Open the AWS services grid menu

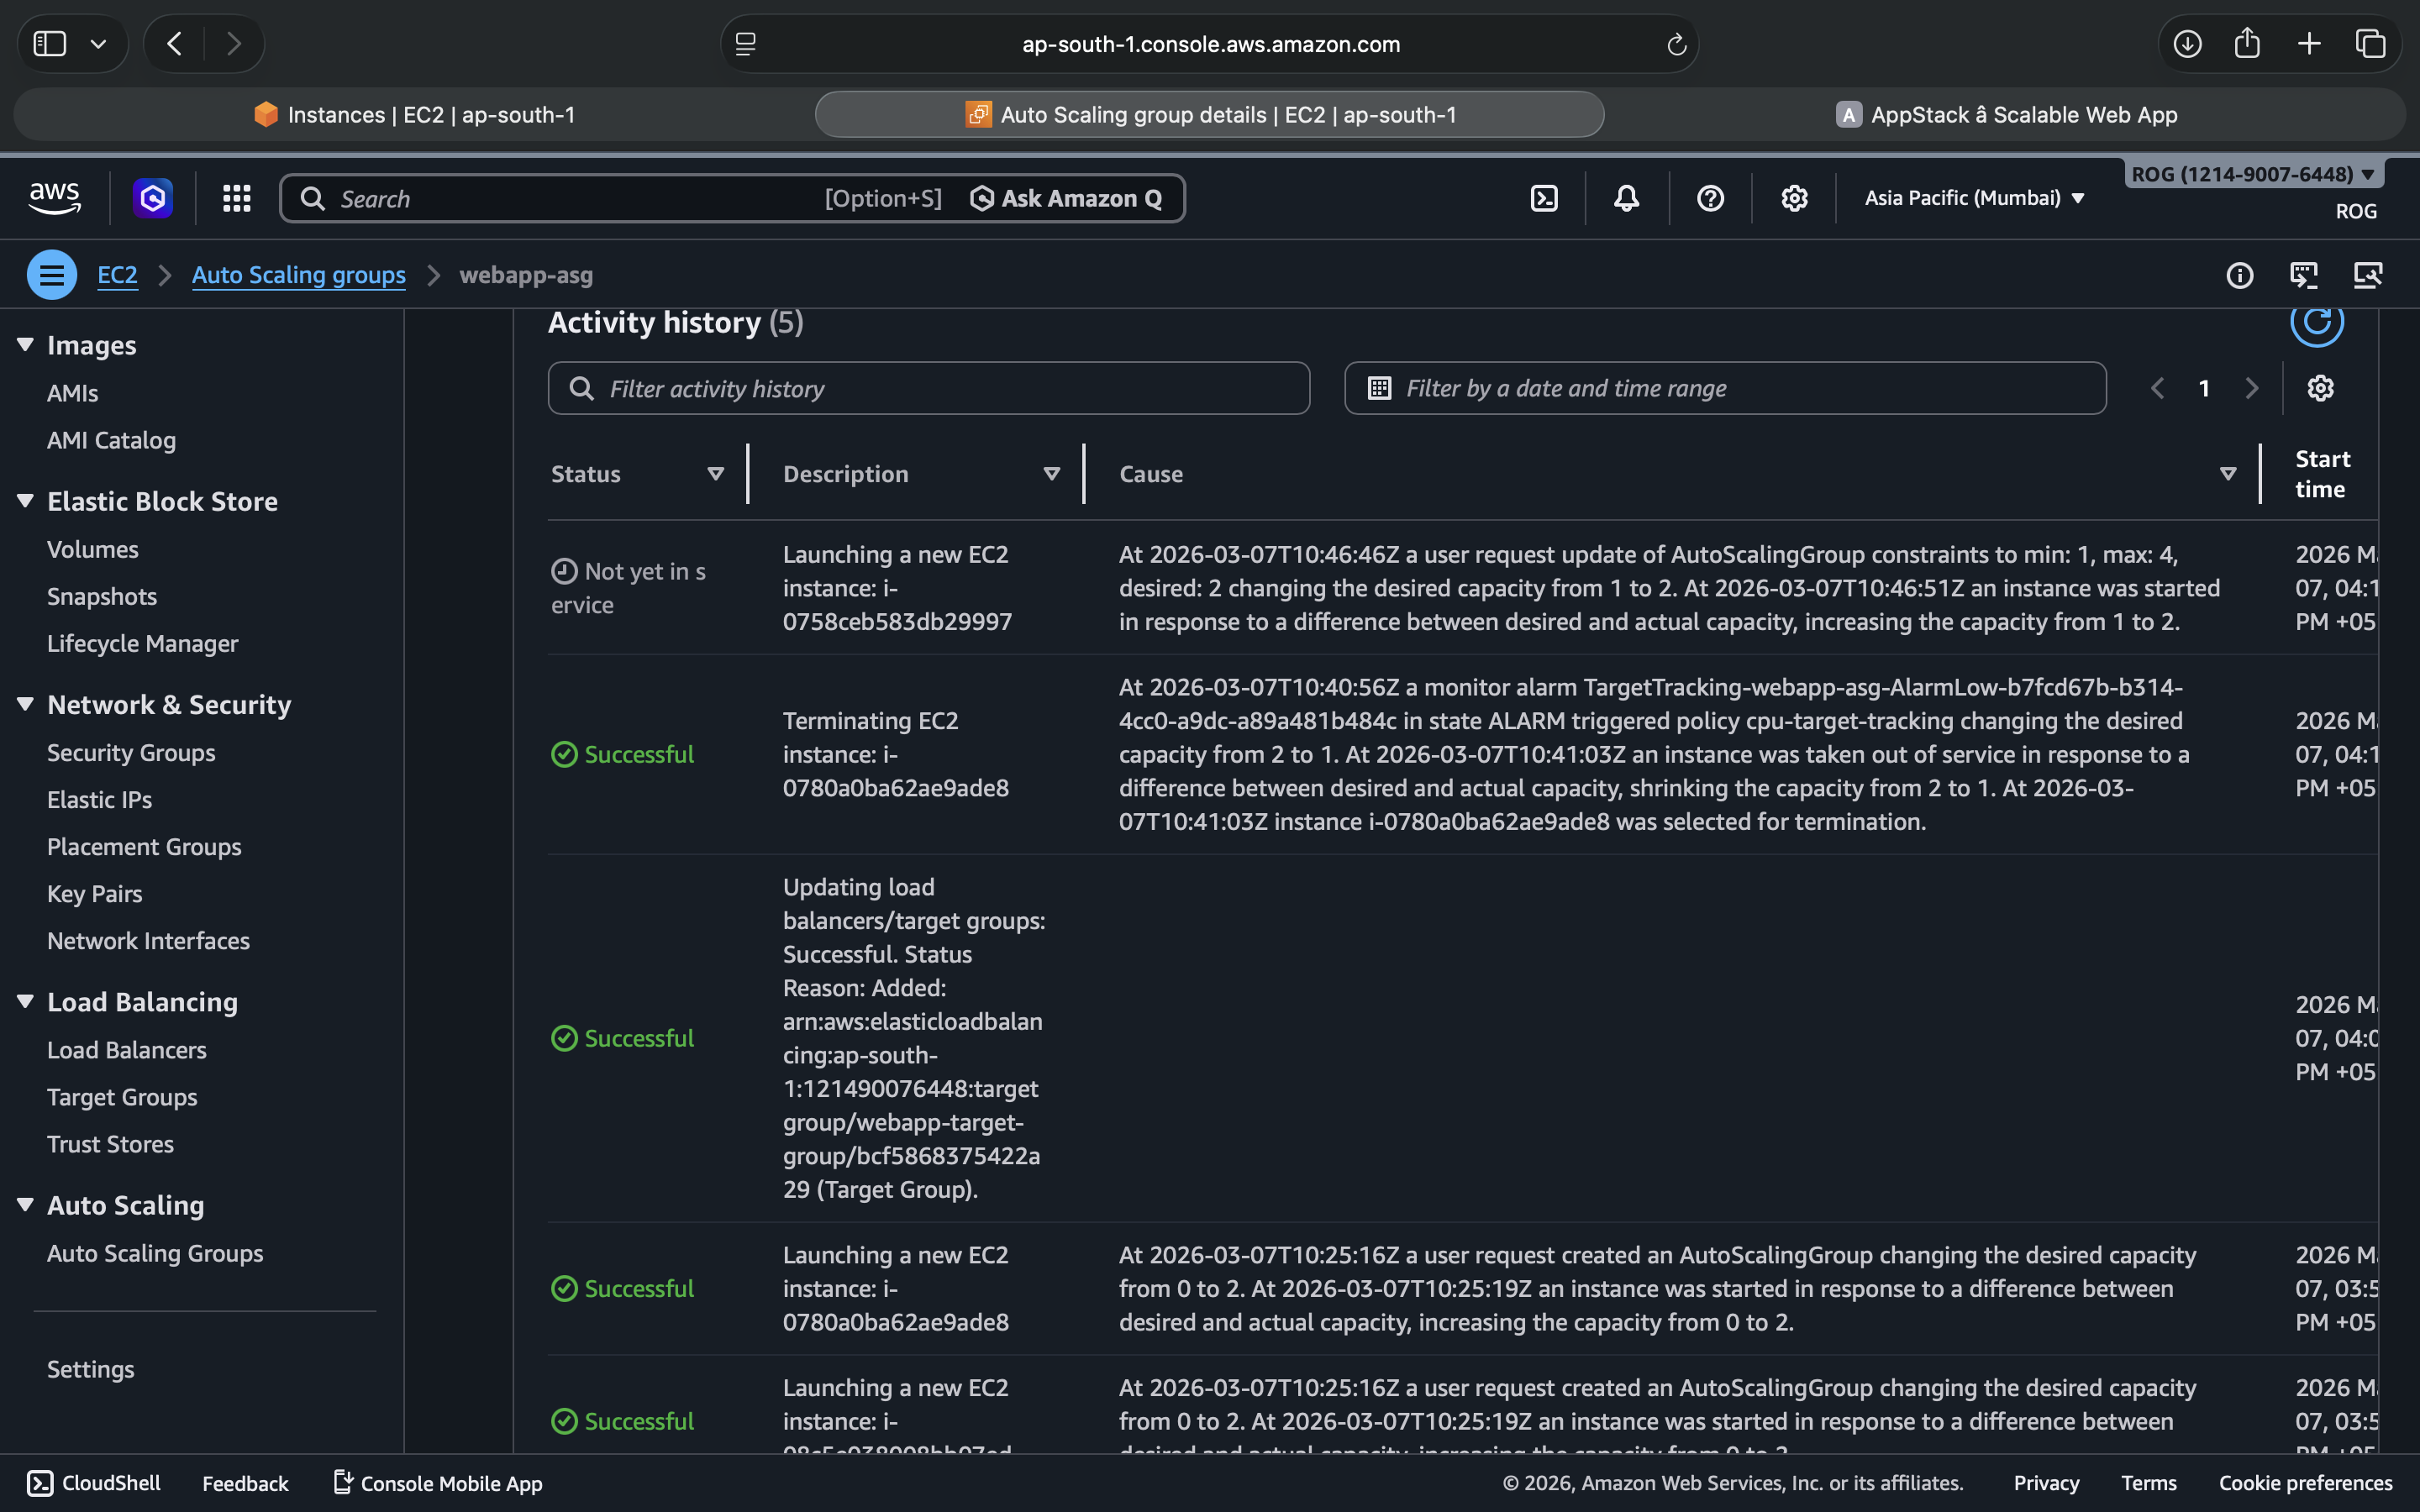[236, 198]
